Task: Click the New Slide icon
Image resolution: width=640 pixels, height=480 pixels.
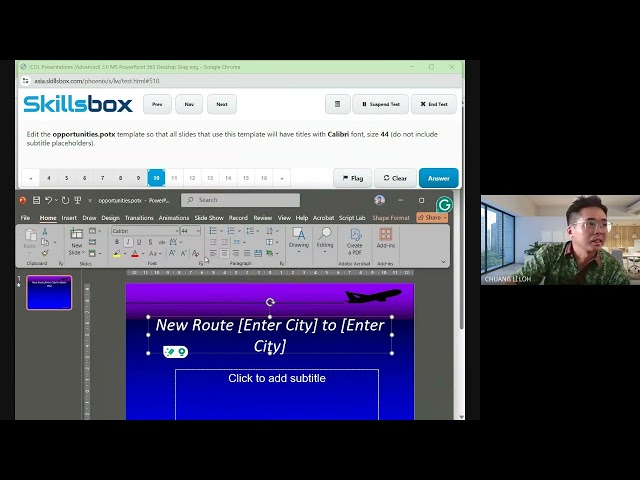Action: coord(76,234)
